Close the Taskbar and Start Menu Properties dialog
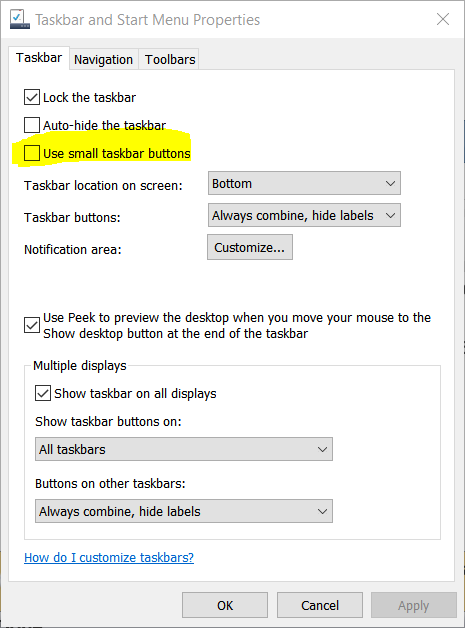 (x=443, y=19)
